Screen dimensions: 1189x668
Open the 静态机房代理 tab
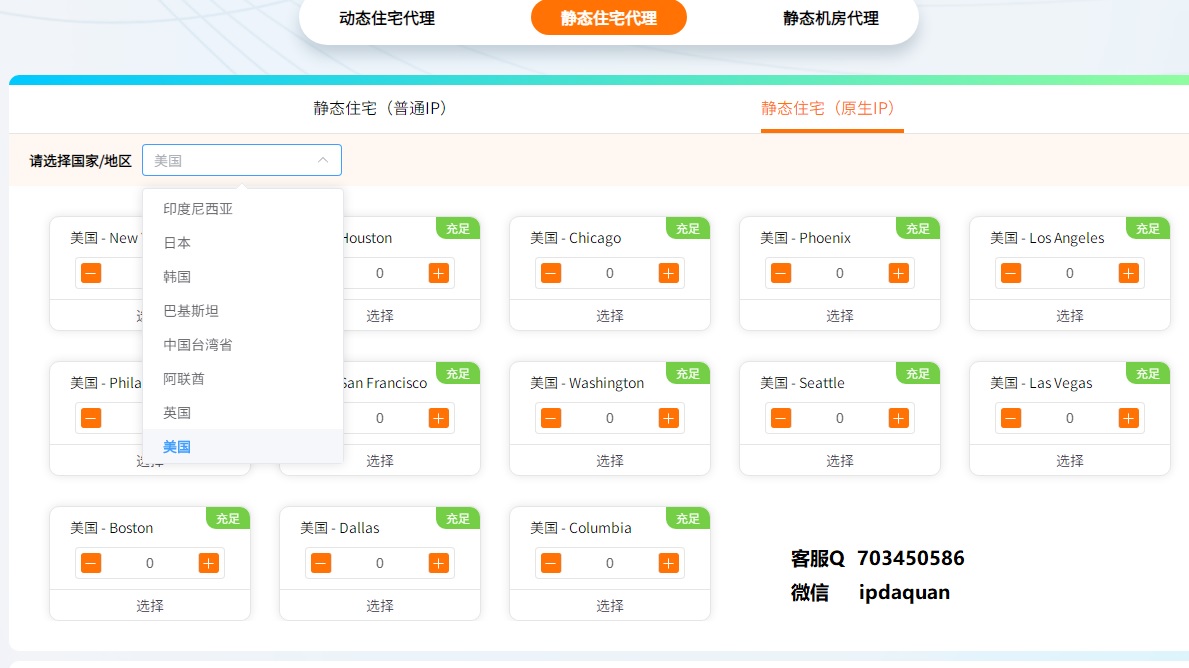coord(830,18)
